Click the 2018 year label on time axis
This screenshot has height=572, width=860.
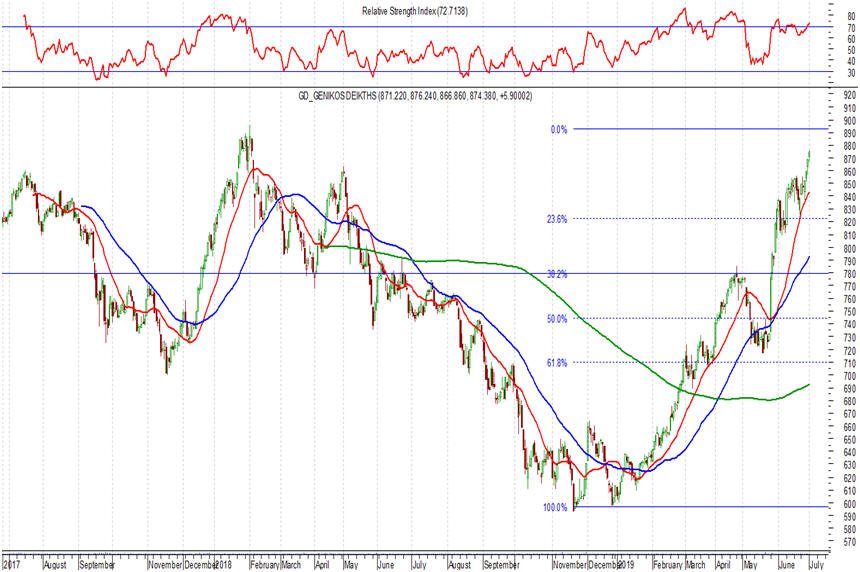click(x=224, y=564)
